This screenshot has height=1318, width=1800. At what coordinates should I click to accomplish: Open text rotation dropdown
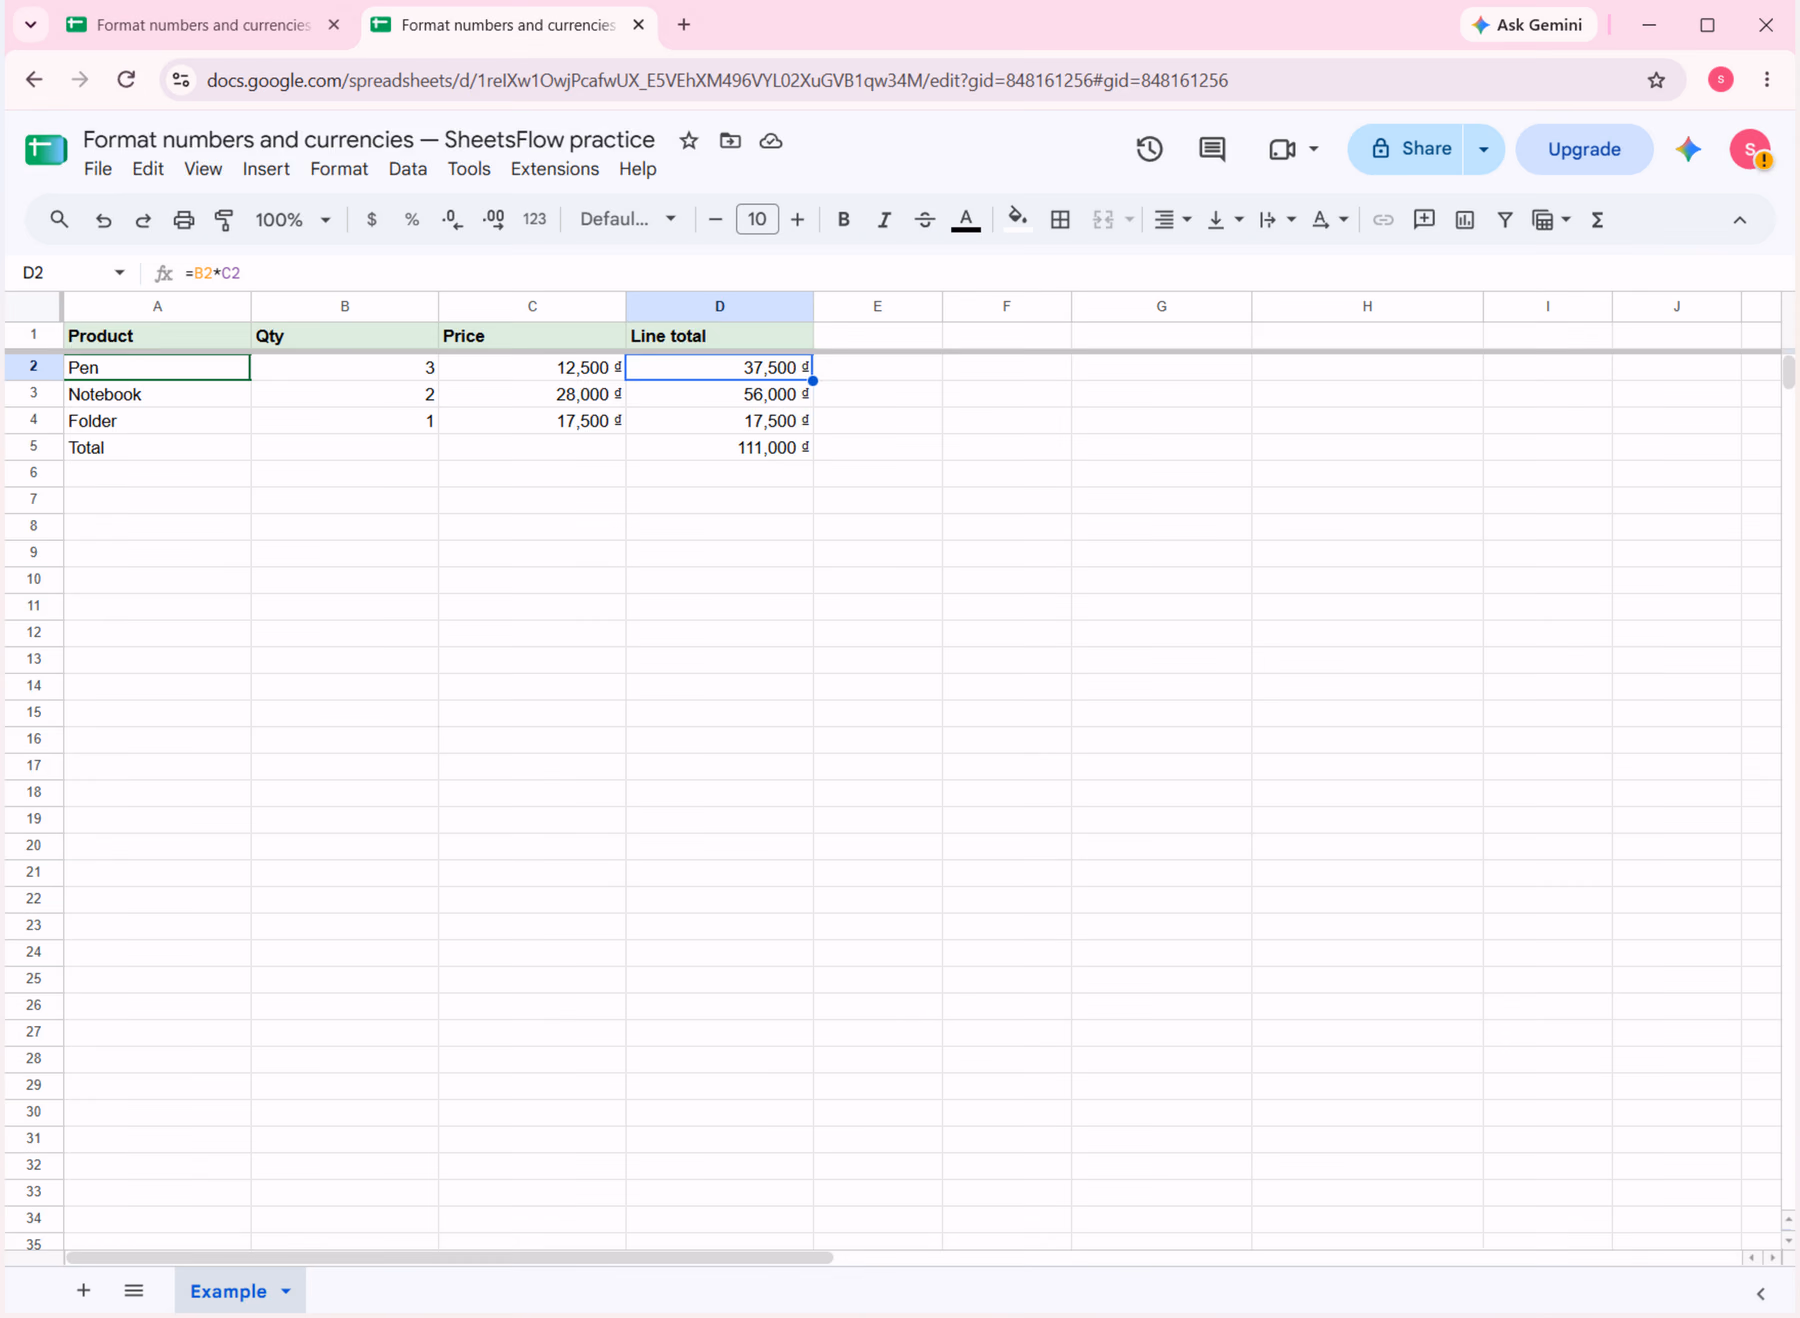1330,220
